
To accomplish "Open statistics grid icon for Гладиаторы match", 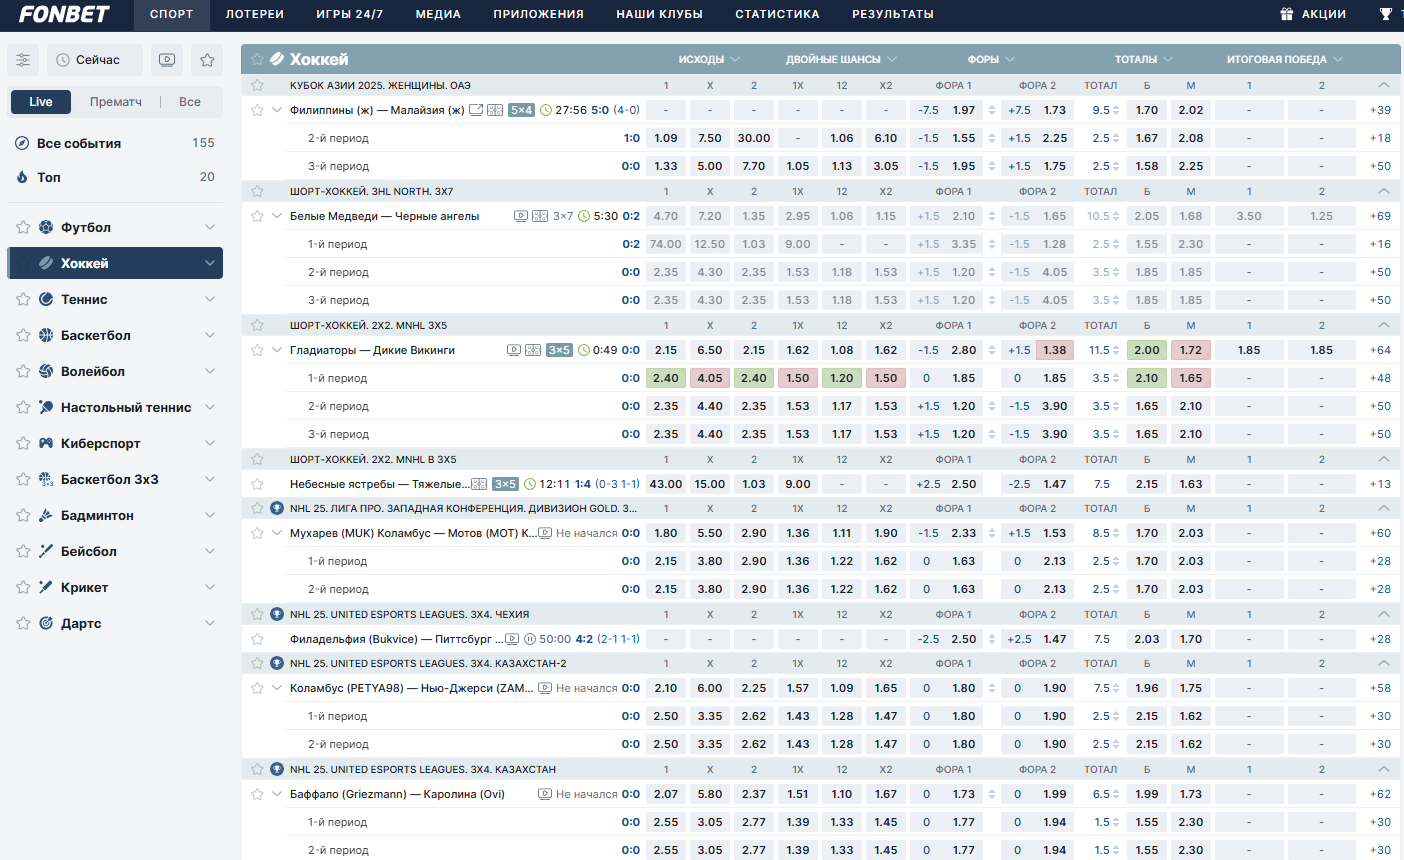I will click(533, 350).
